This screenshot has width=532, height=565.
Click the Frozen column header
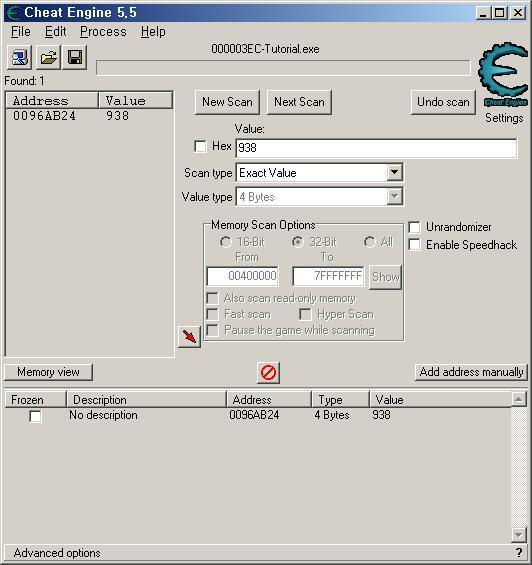click(36, 400)
